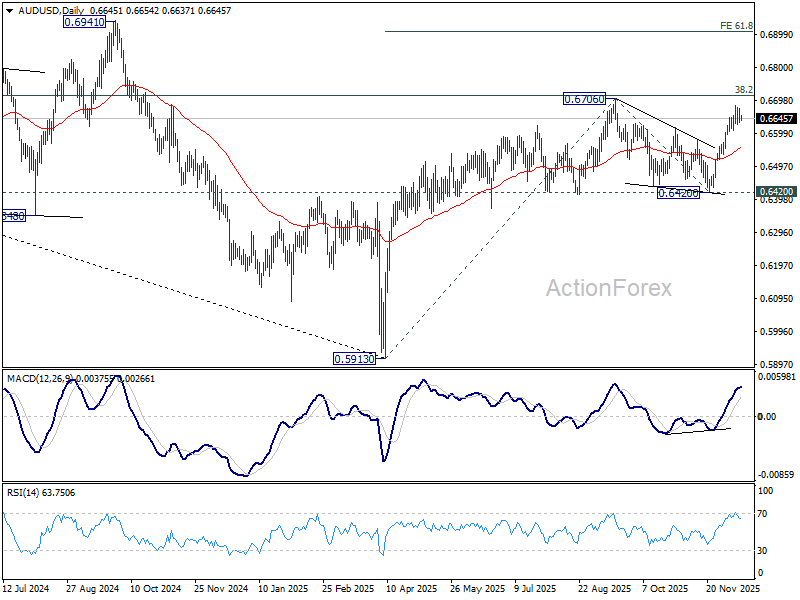Image resolution: width=800 pixels, height=600 pixels.
Task: Click the 0.67060 peak price label
Action: point(585,99)
